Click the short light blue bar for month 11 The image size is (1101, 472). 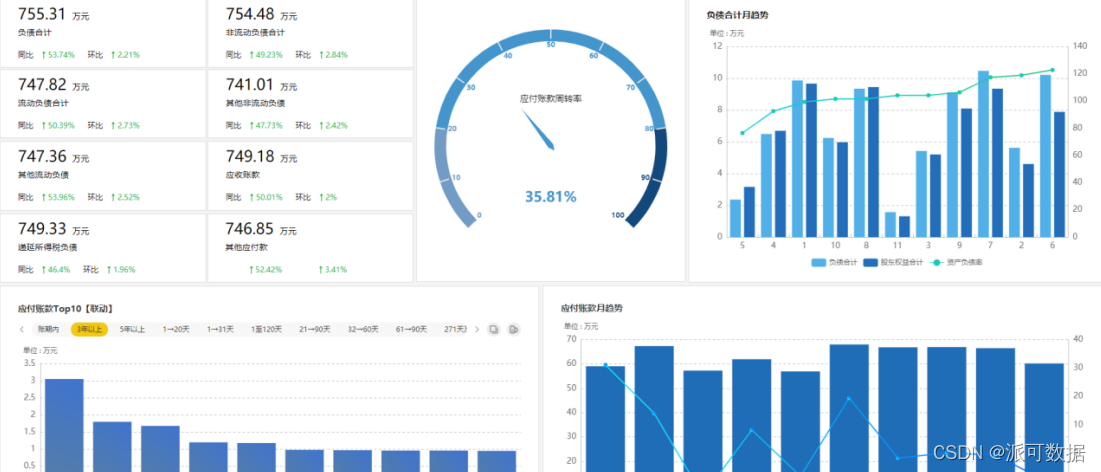click(890, 225)
